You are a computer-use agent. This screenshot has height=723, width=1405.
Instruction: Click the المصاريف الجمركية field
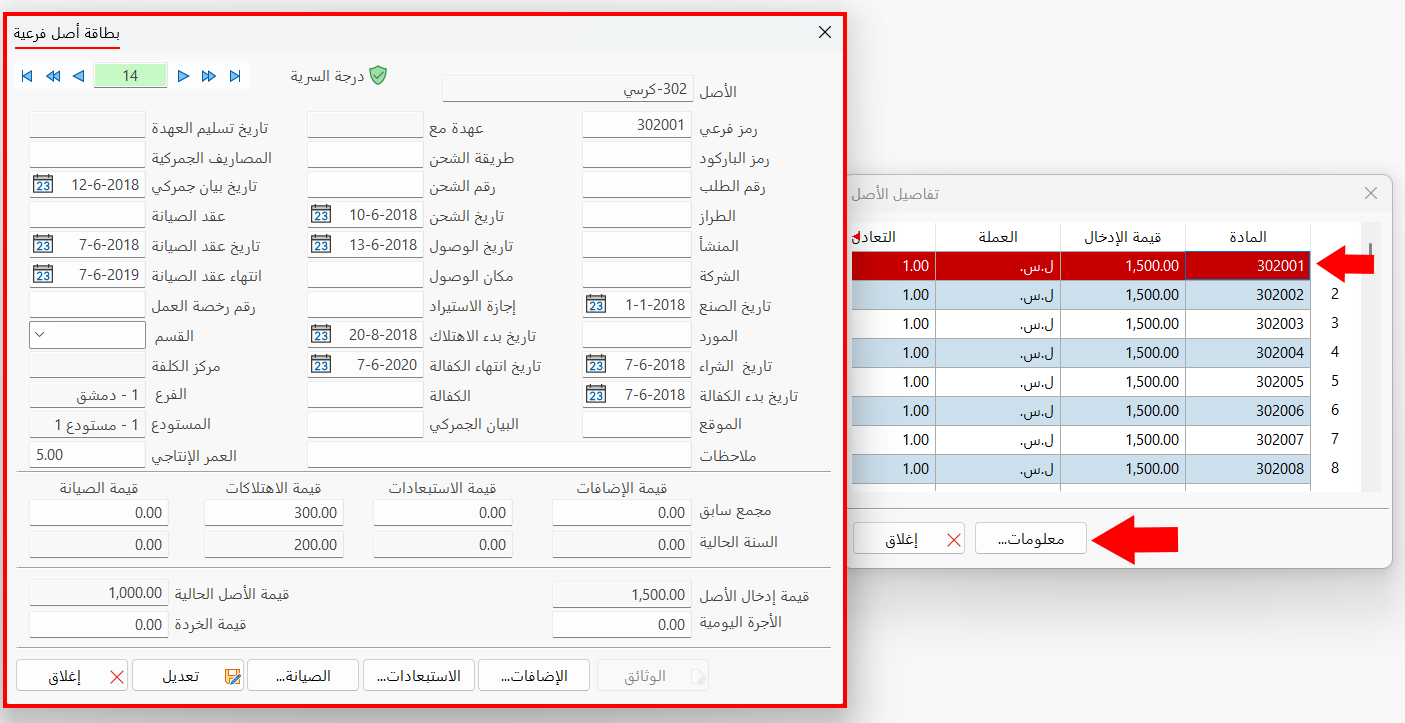pos(88,155)
